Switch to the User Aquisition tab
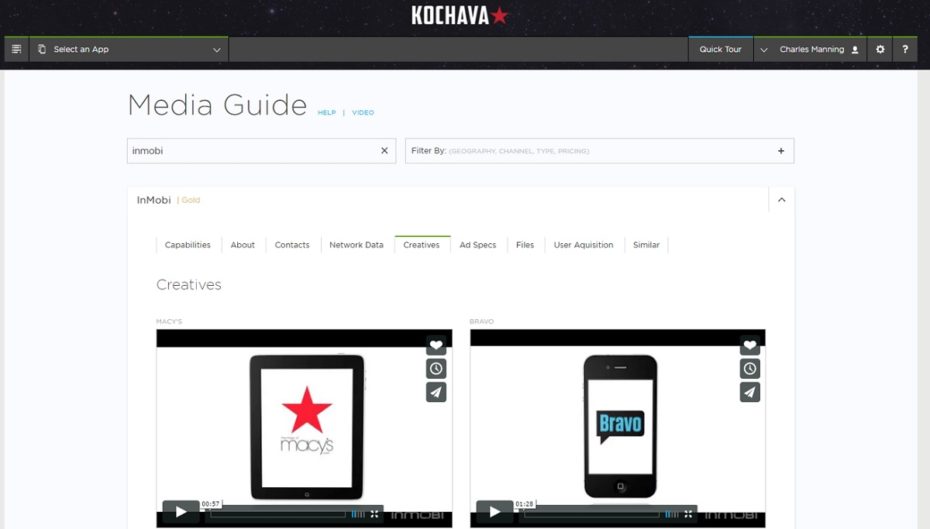This screenshot has width=930, height=529. point(584,245)
